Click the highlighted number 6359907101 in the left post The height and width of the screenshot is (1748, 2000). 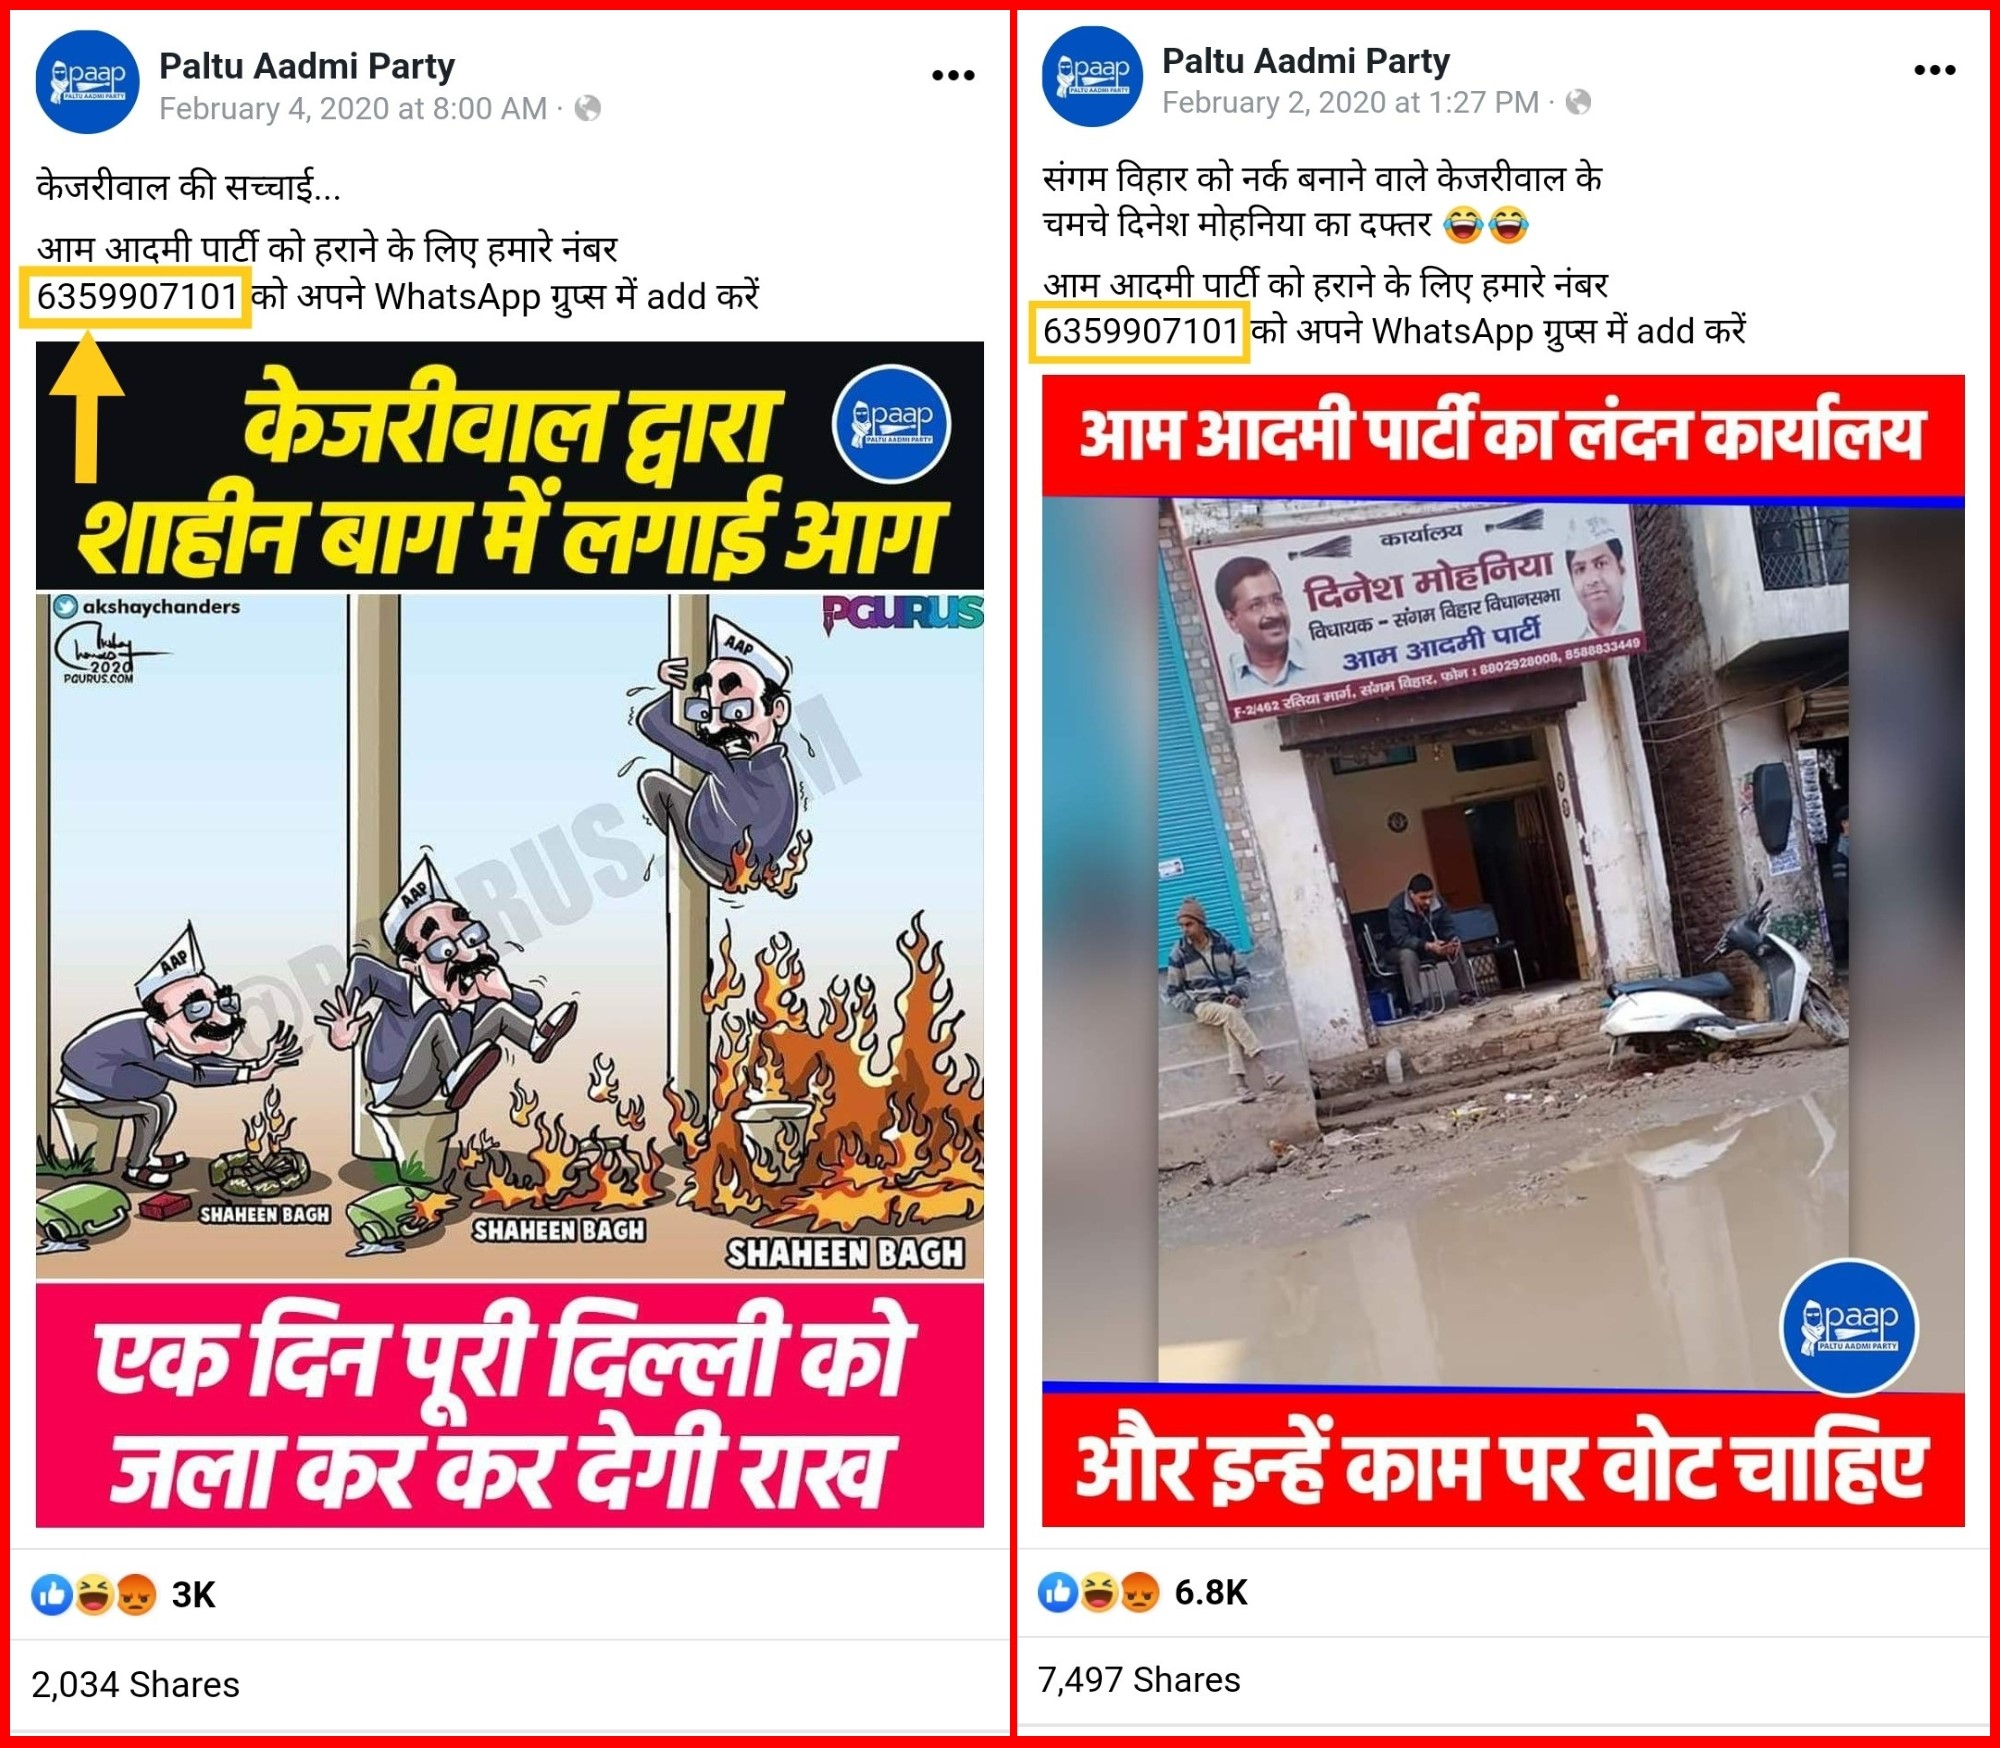coord(137,297)
